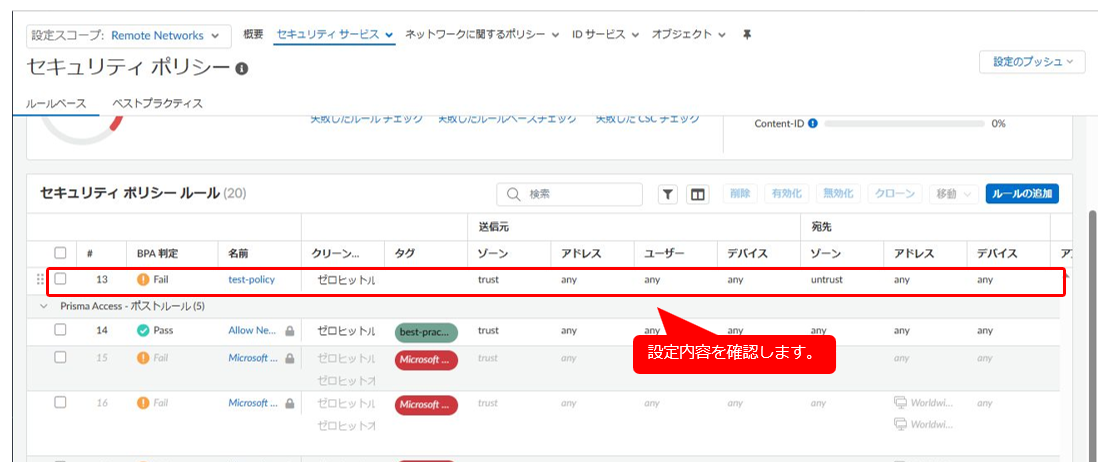
Task: Click the Content-ID info icon
Action: coord(812,123)
